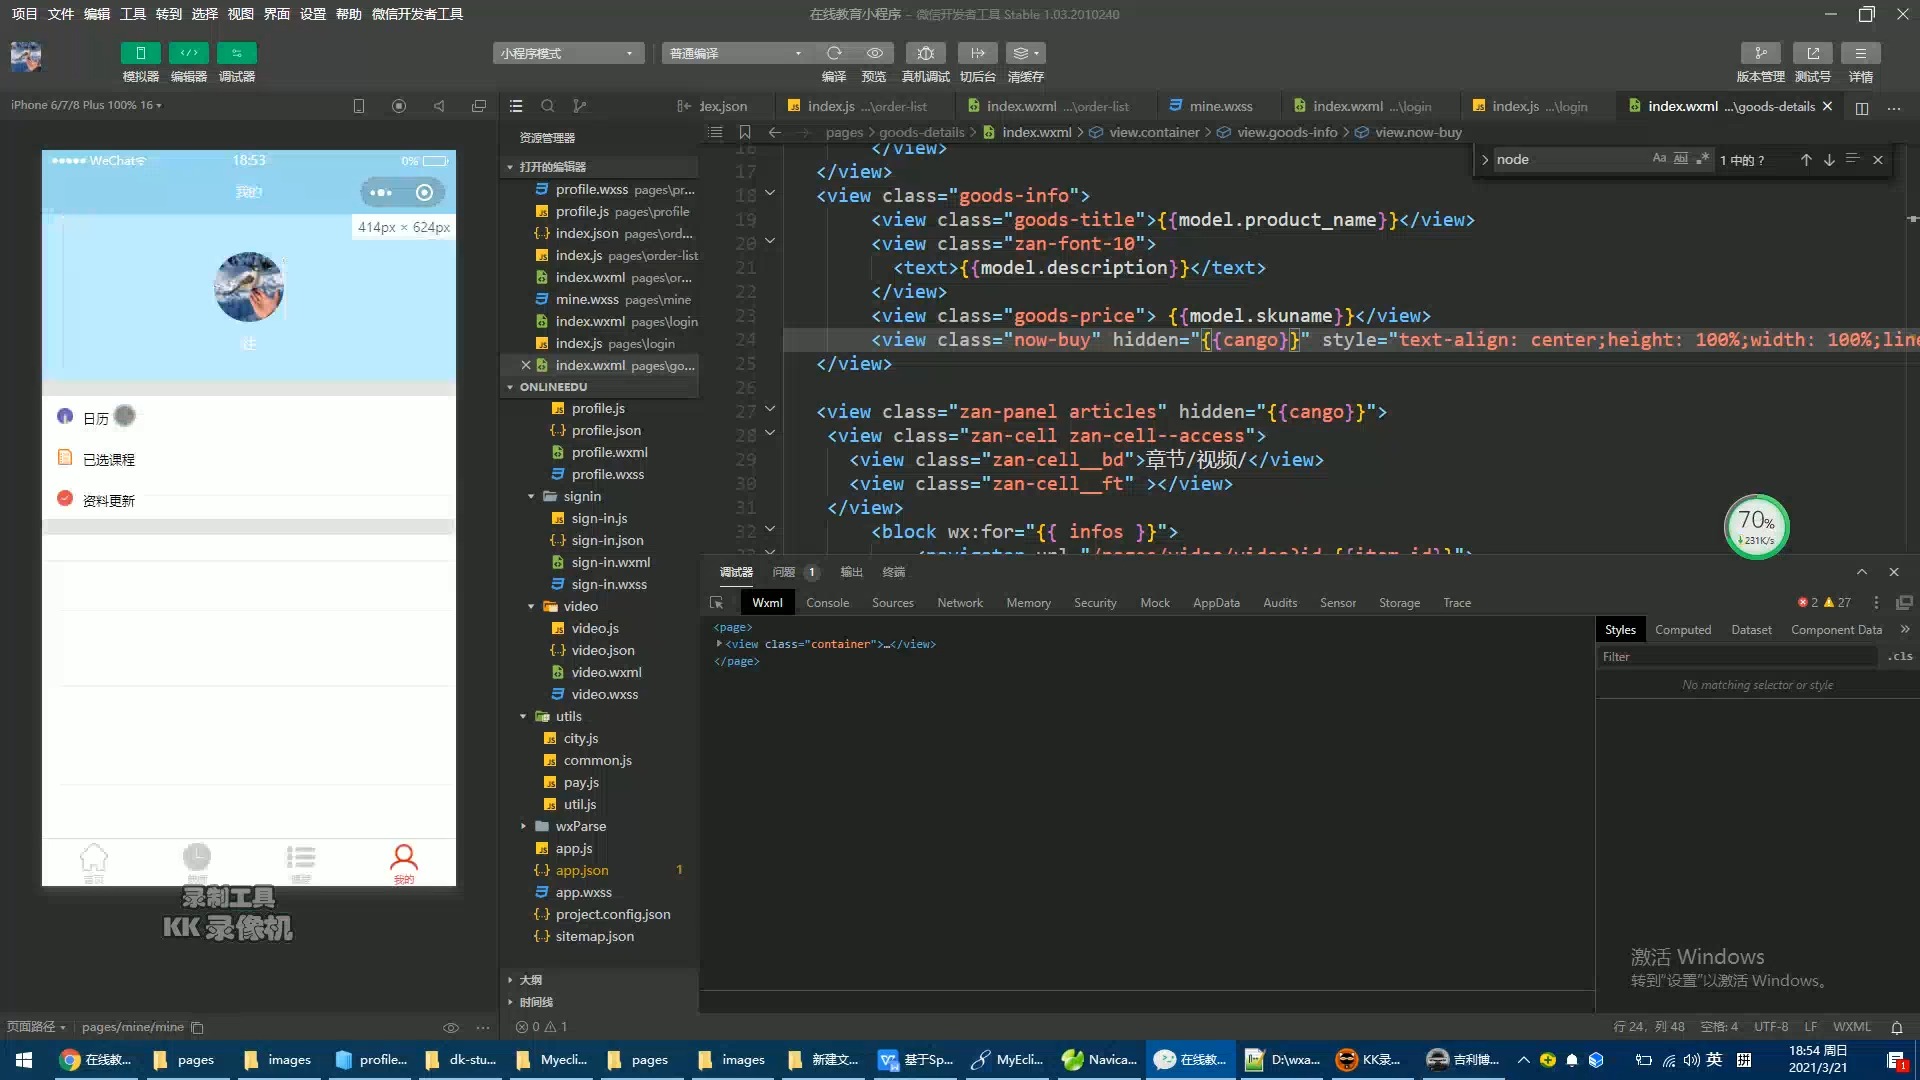Click 资料更新 entry in the simulator
Viewport: 1920px width, 1080px height.
pos(109,501)
